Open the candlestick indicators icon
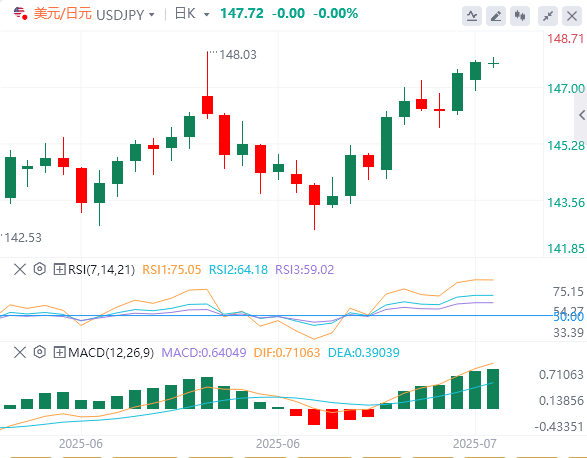 tap(520, 16)
